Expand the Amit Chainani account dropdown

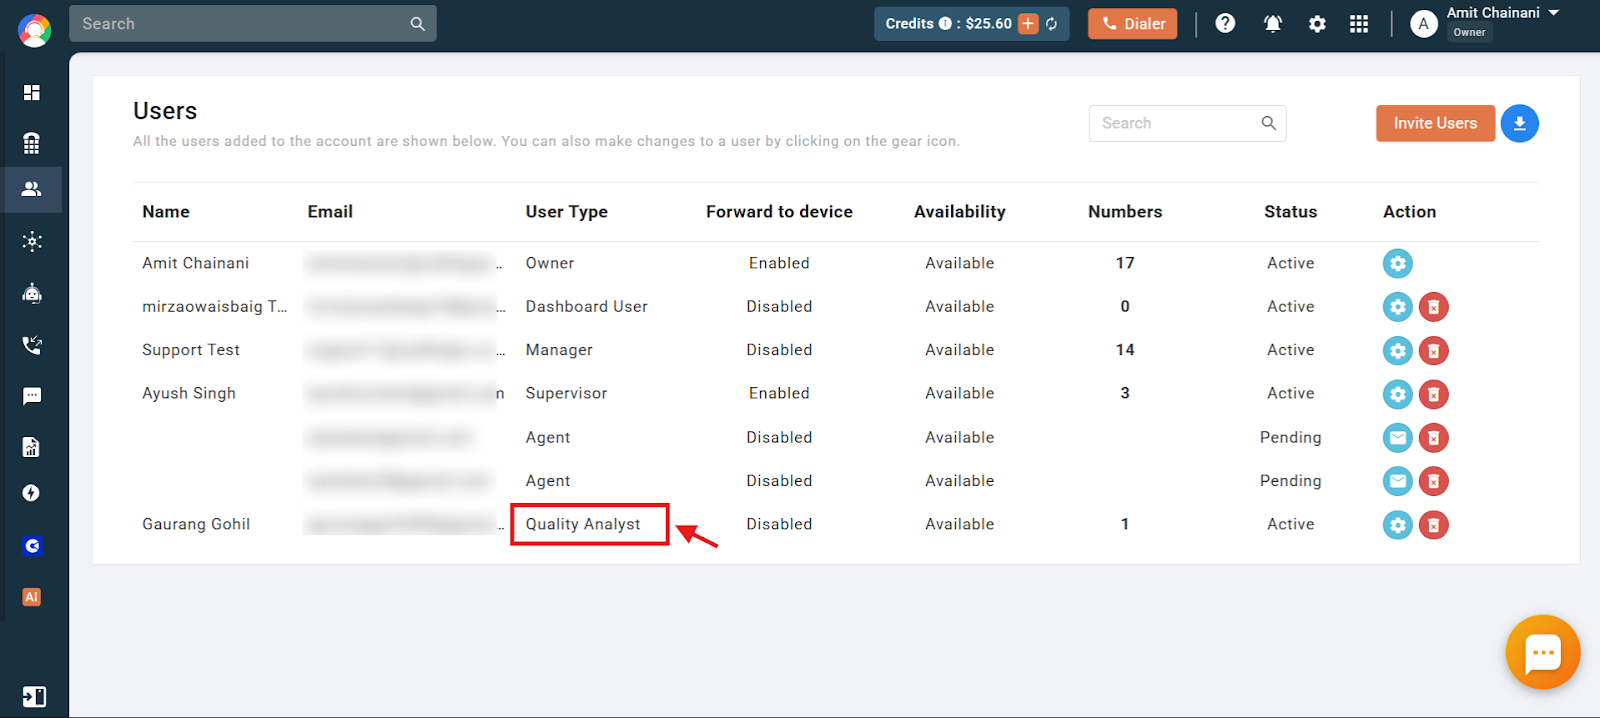coord(1554,13)
